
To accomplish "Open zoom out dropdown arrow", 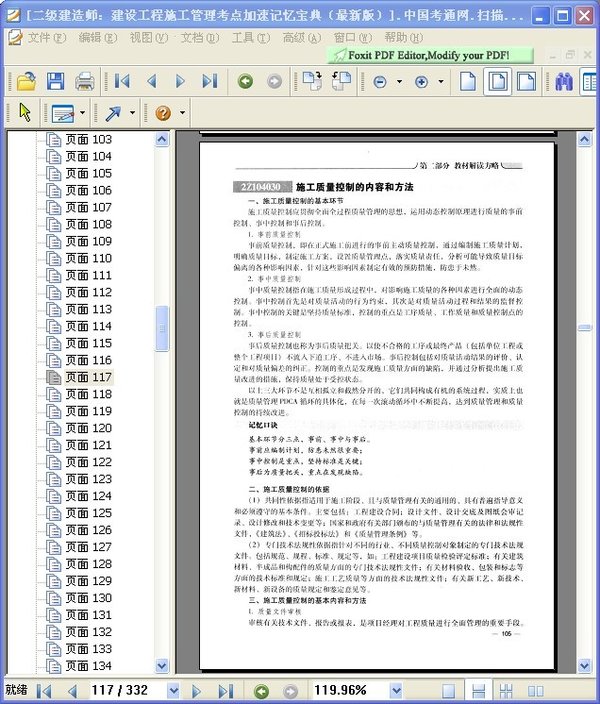I will point(399,81).
